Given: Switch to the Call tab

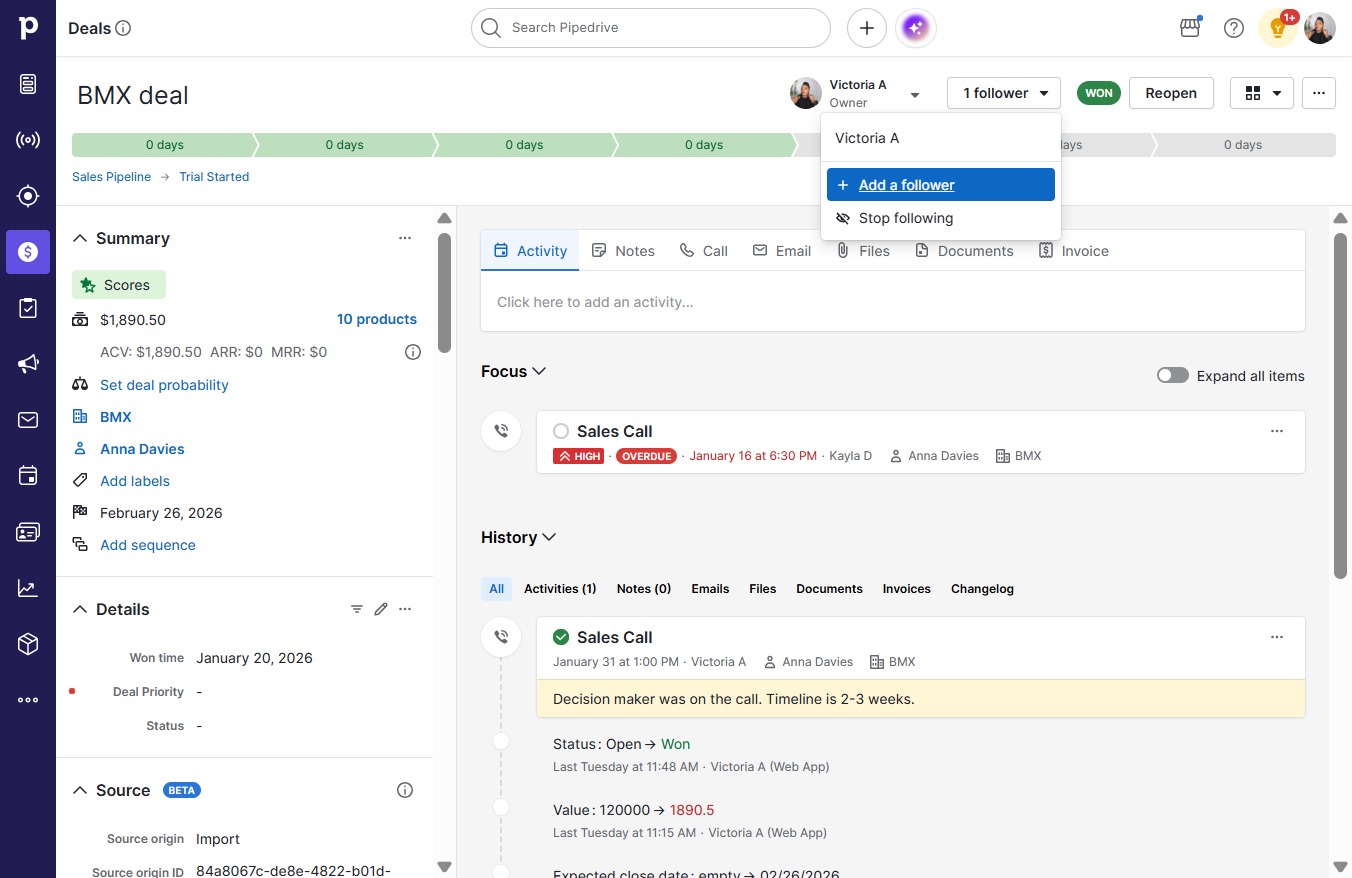Looking at the screenshot, I should point(704,251).
